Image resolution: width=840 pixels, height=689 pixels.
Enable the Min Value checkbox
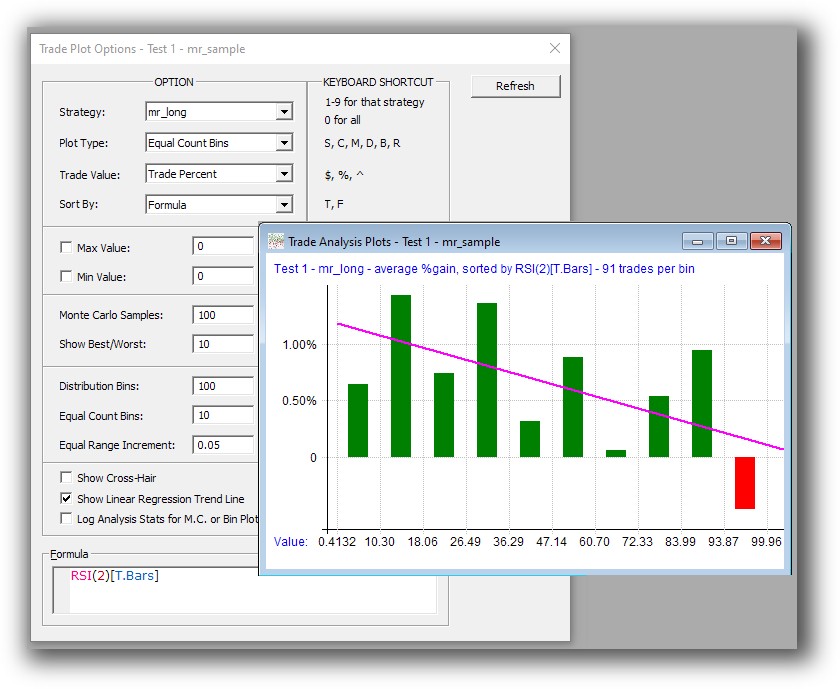coord(66,276)
